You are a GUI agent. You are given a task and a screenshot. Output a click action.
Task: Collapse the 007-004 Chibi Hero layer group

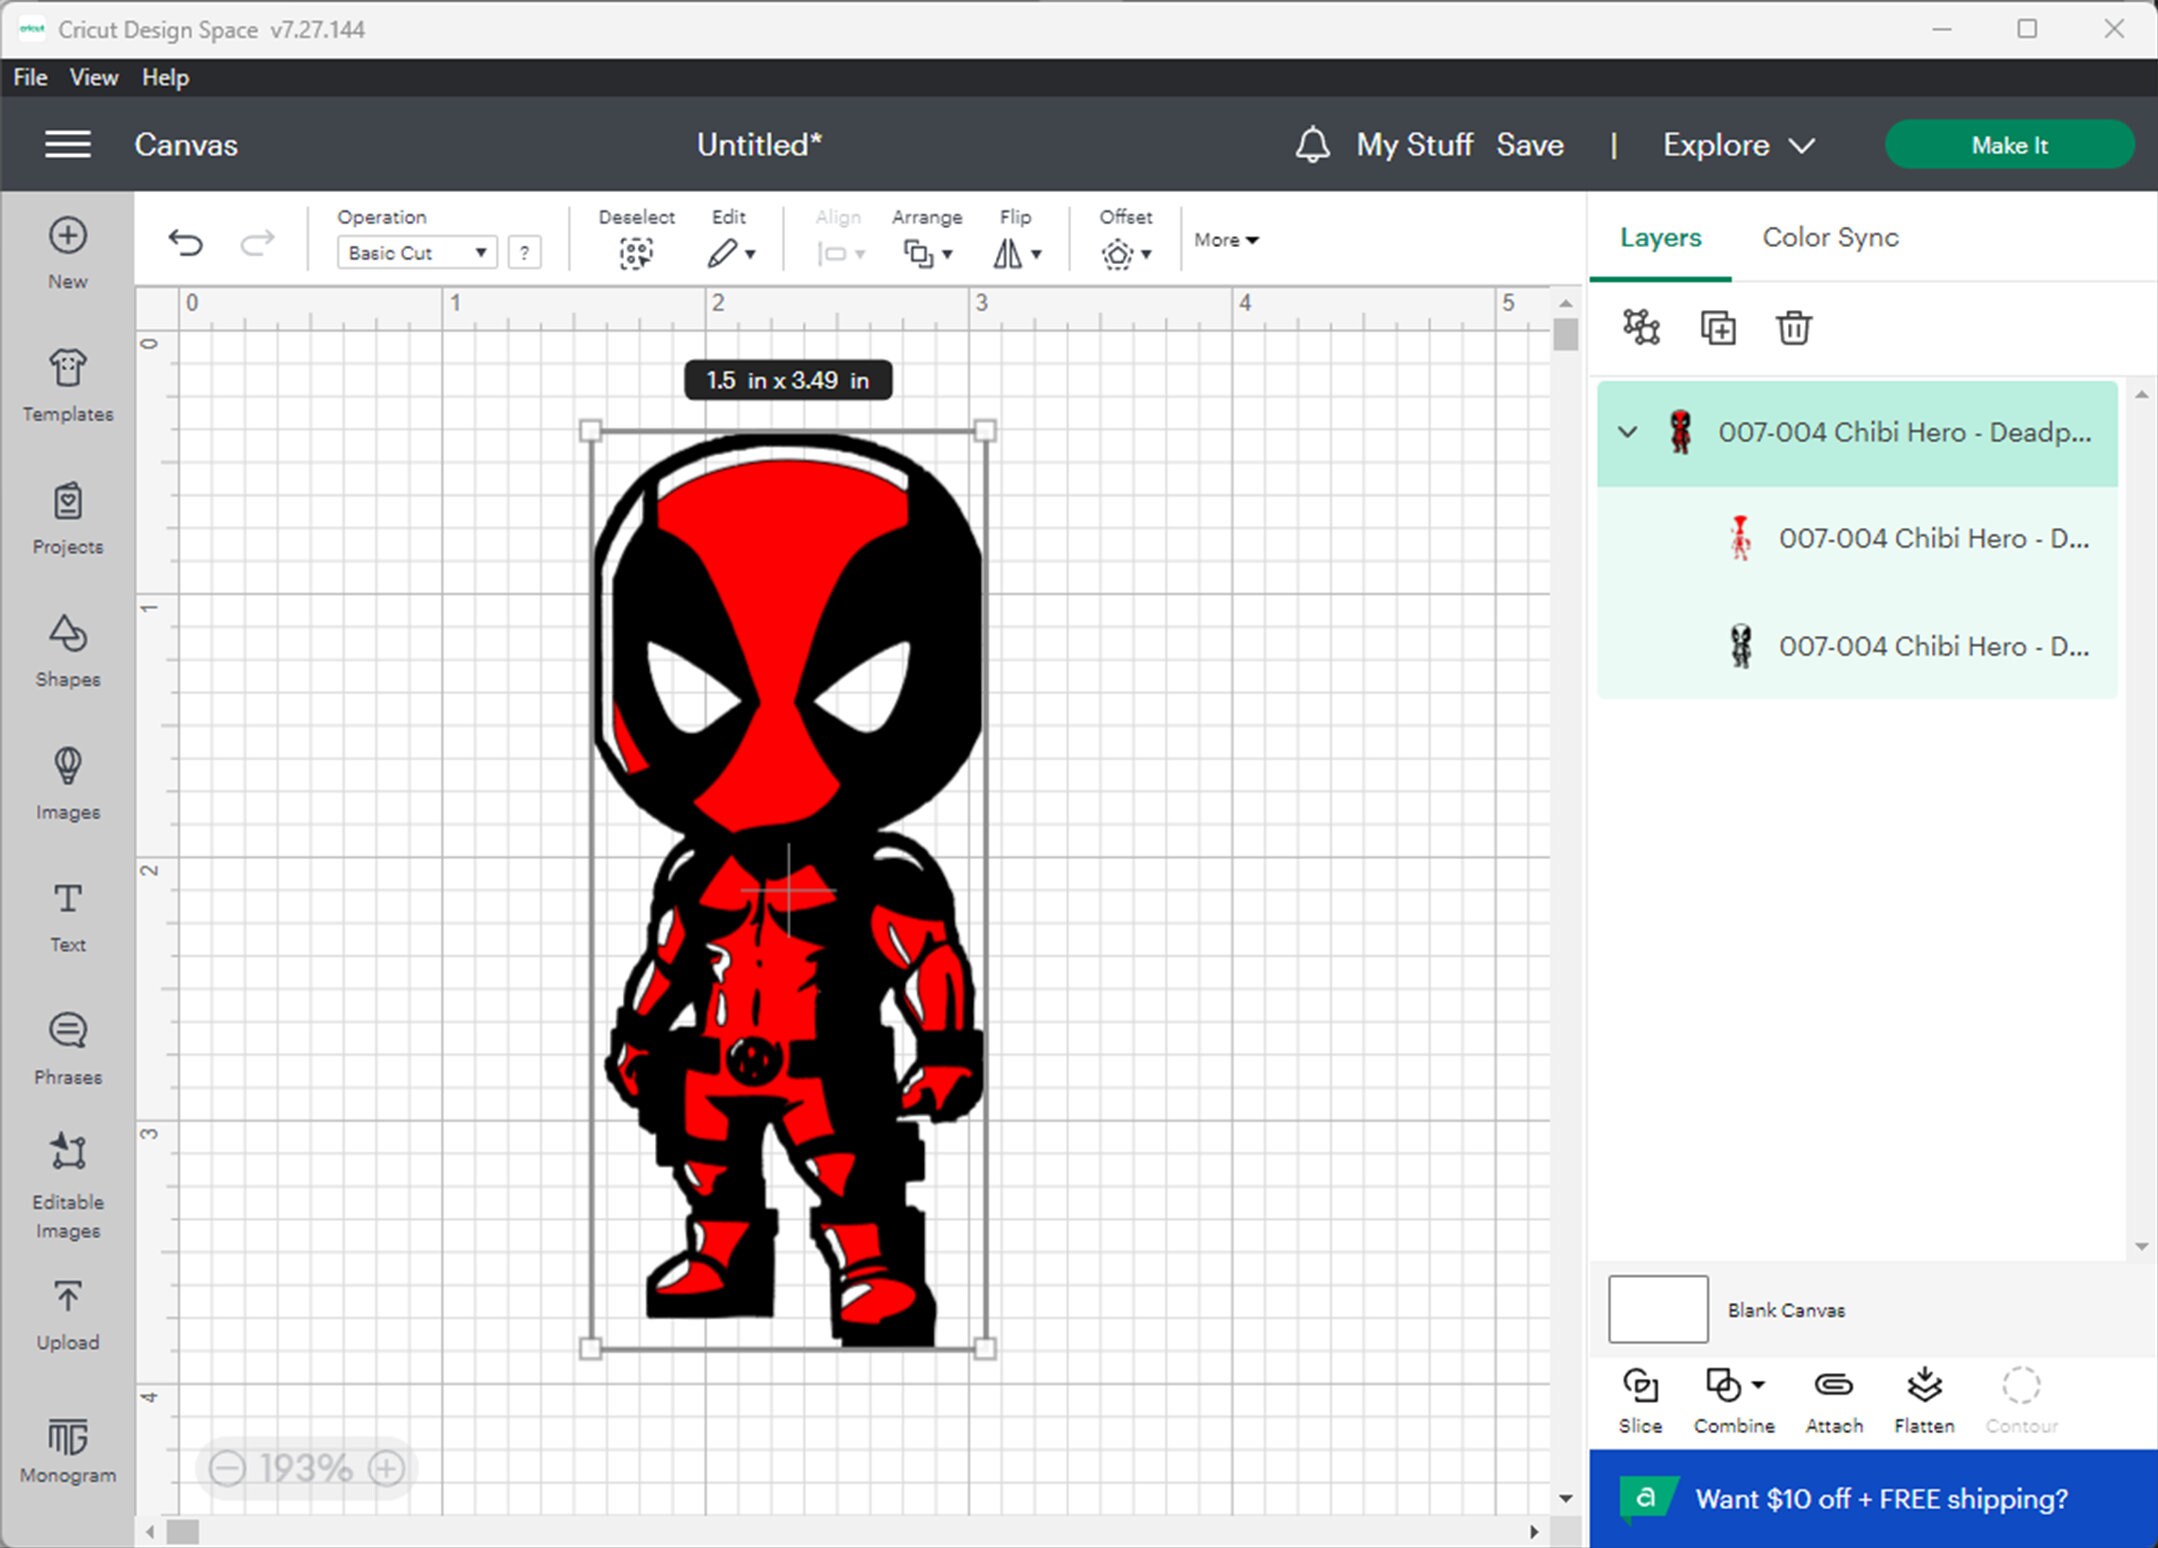pyautogui.click(x=1628, y=432)
